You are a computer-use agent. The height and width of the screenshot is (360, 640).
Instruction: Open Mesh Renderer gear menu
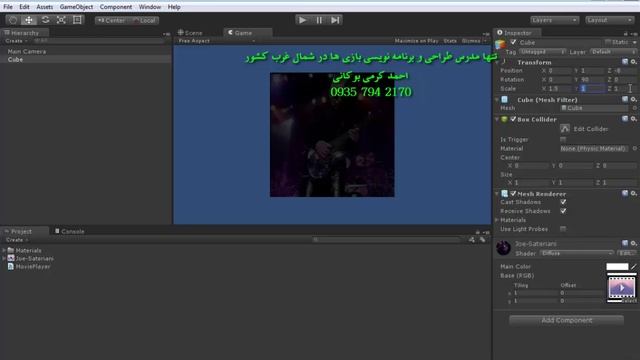633,193
